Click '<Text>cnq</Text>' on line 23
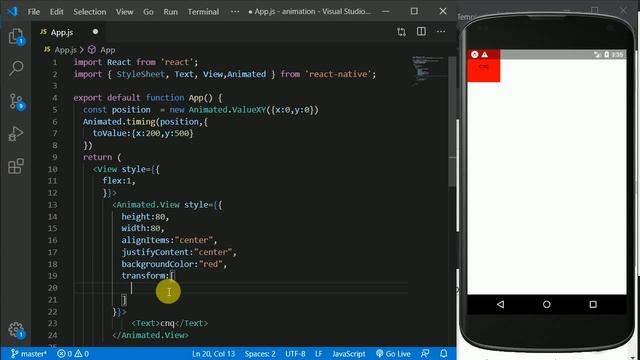Viewport: 640px width, 360px height. tap(170, 323)
